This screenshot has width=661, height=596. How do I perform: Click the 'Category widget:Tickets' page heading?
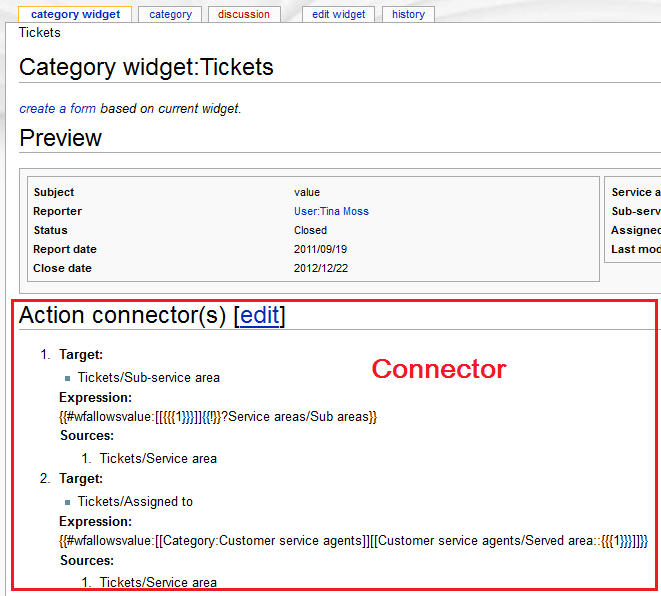(146, 67)
